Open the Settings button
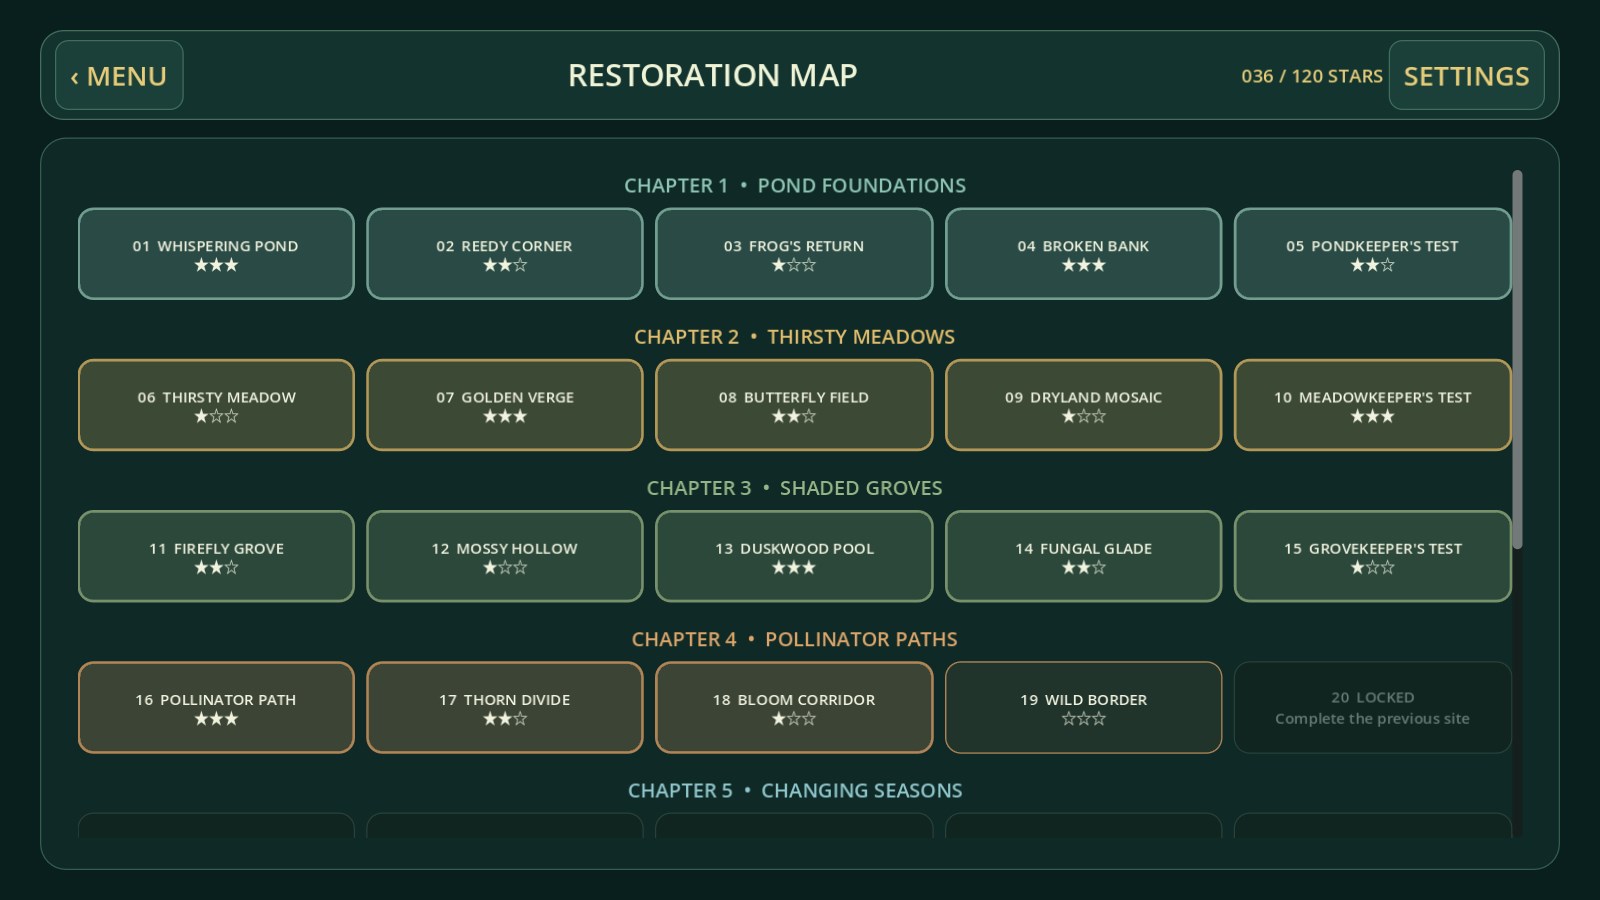This screenshot has width=1600, height=900. (x=1466, y=75)
